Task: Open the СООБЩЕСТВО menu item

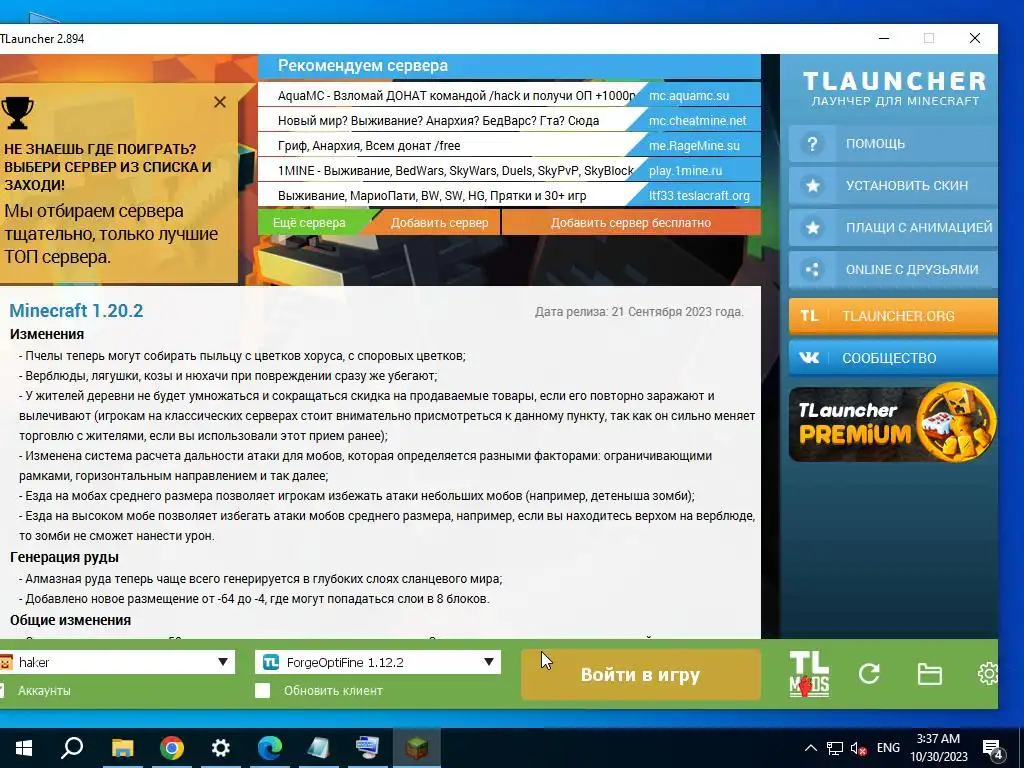Action: point(893,358)
